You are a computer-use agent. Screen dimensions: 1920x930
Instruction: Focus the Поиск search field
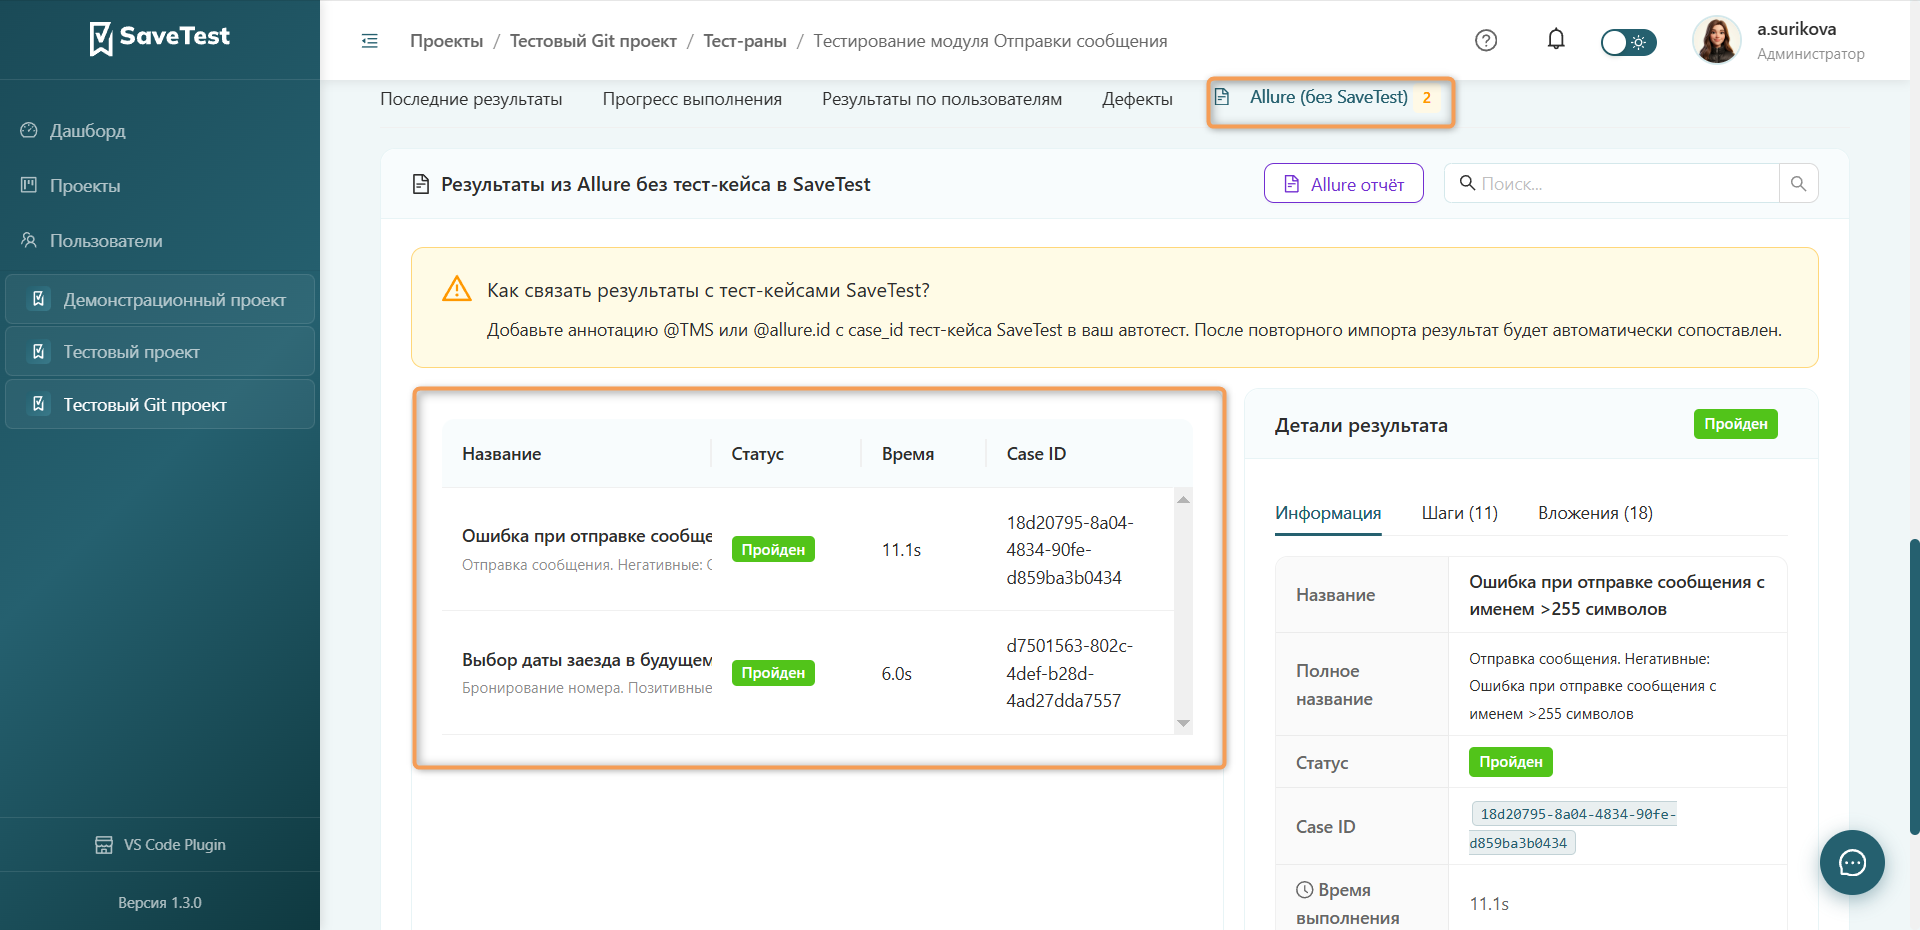point(1612,183)
